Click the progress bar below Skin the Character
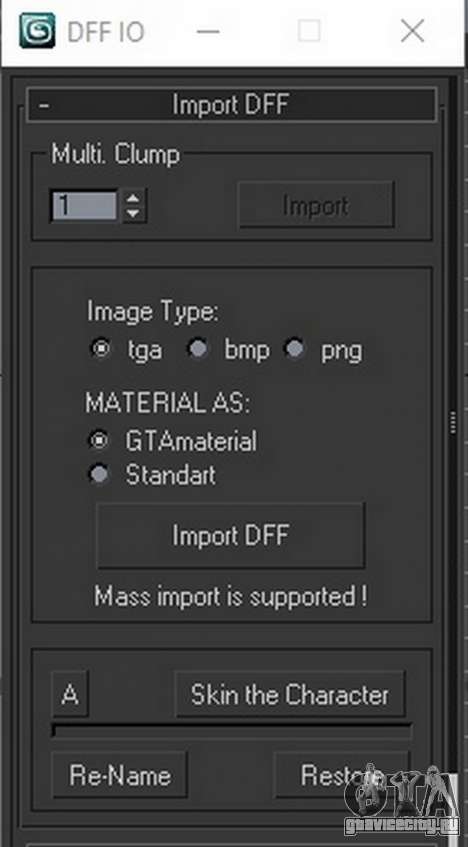The width and height of the screenshot is (468, 847). click(x=231, y=731)
